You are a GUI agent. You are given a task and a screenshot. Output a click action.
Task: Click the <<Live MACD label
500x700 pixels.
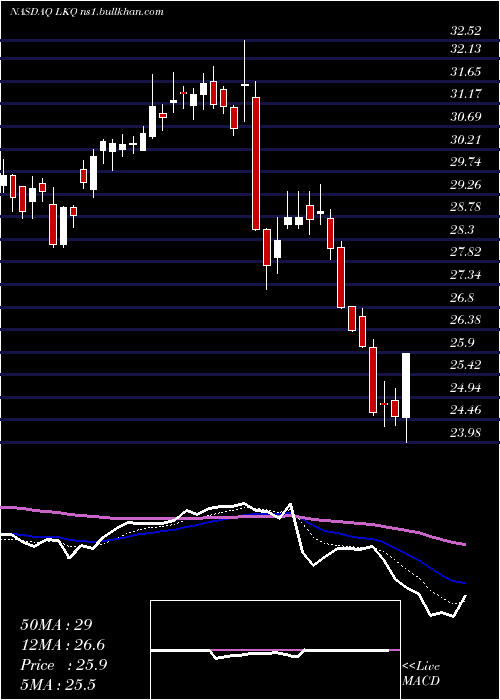pyautogui.click(x=421, y=673)
